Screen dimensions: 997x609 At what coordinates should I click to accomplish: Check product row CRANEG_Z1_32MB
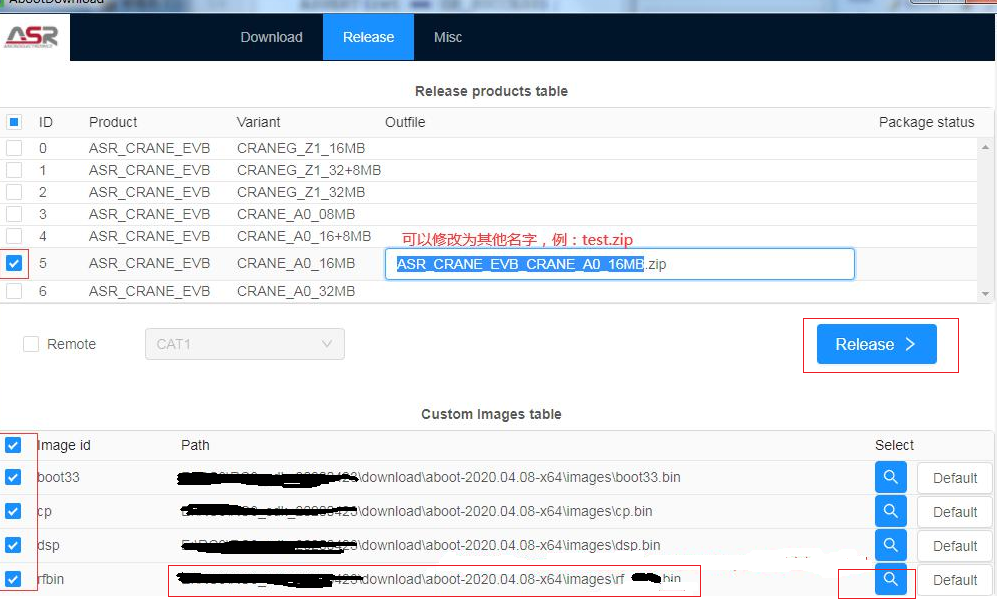[x=13, y=192]
